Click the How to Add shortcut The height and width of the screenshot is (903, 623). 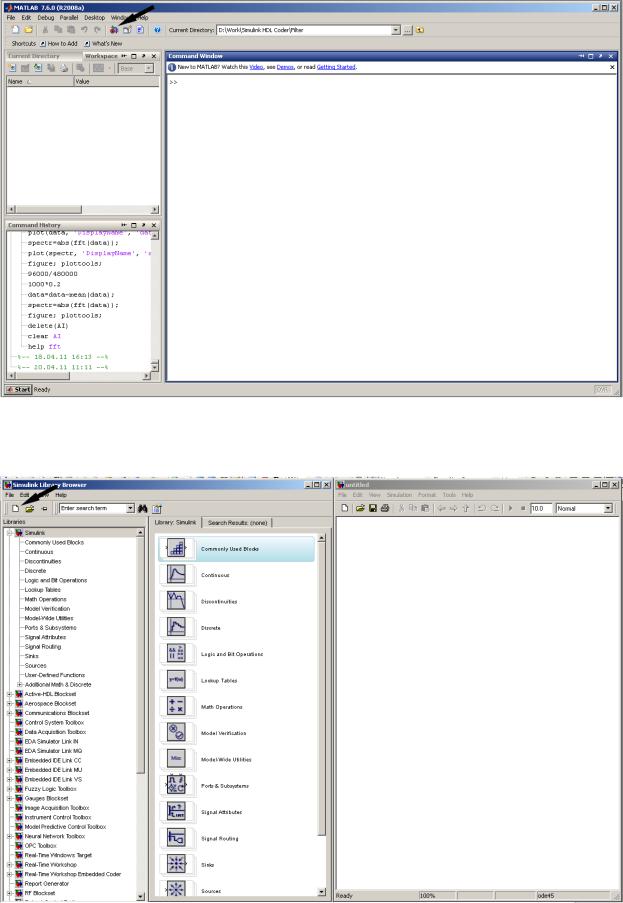tap(58, 44)
